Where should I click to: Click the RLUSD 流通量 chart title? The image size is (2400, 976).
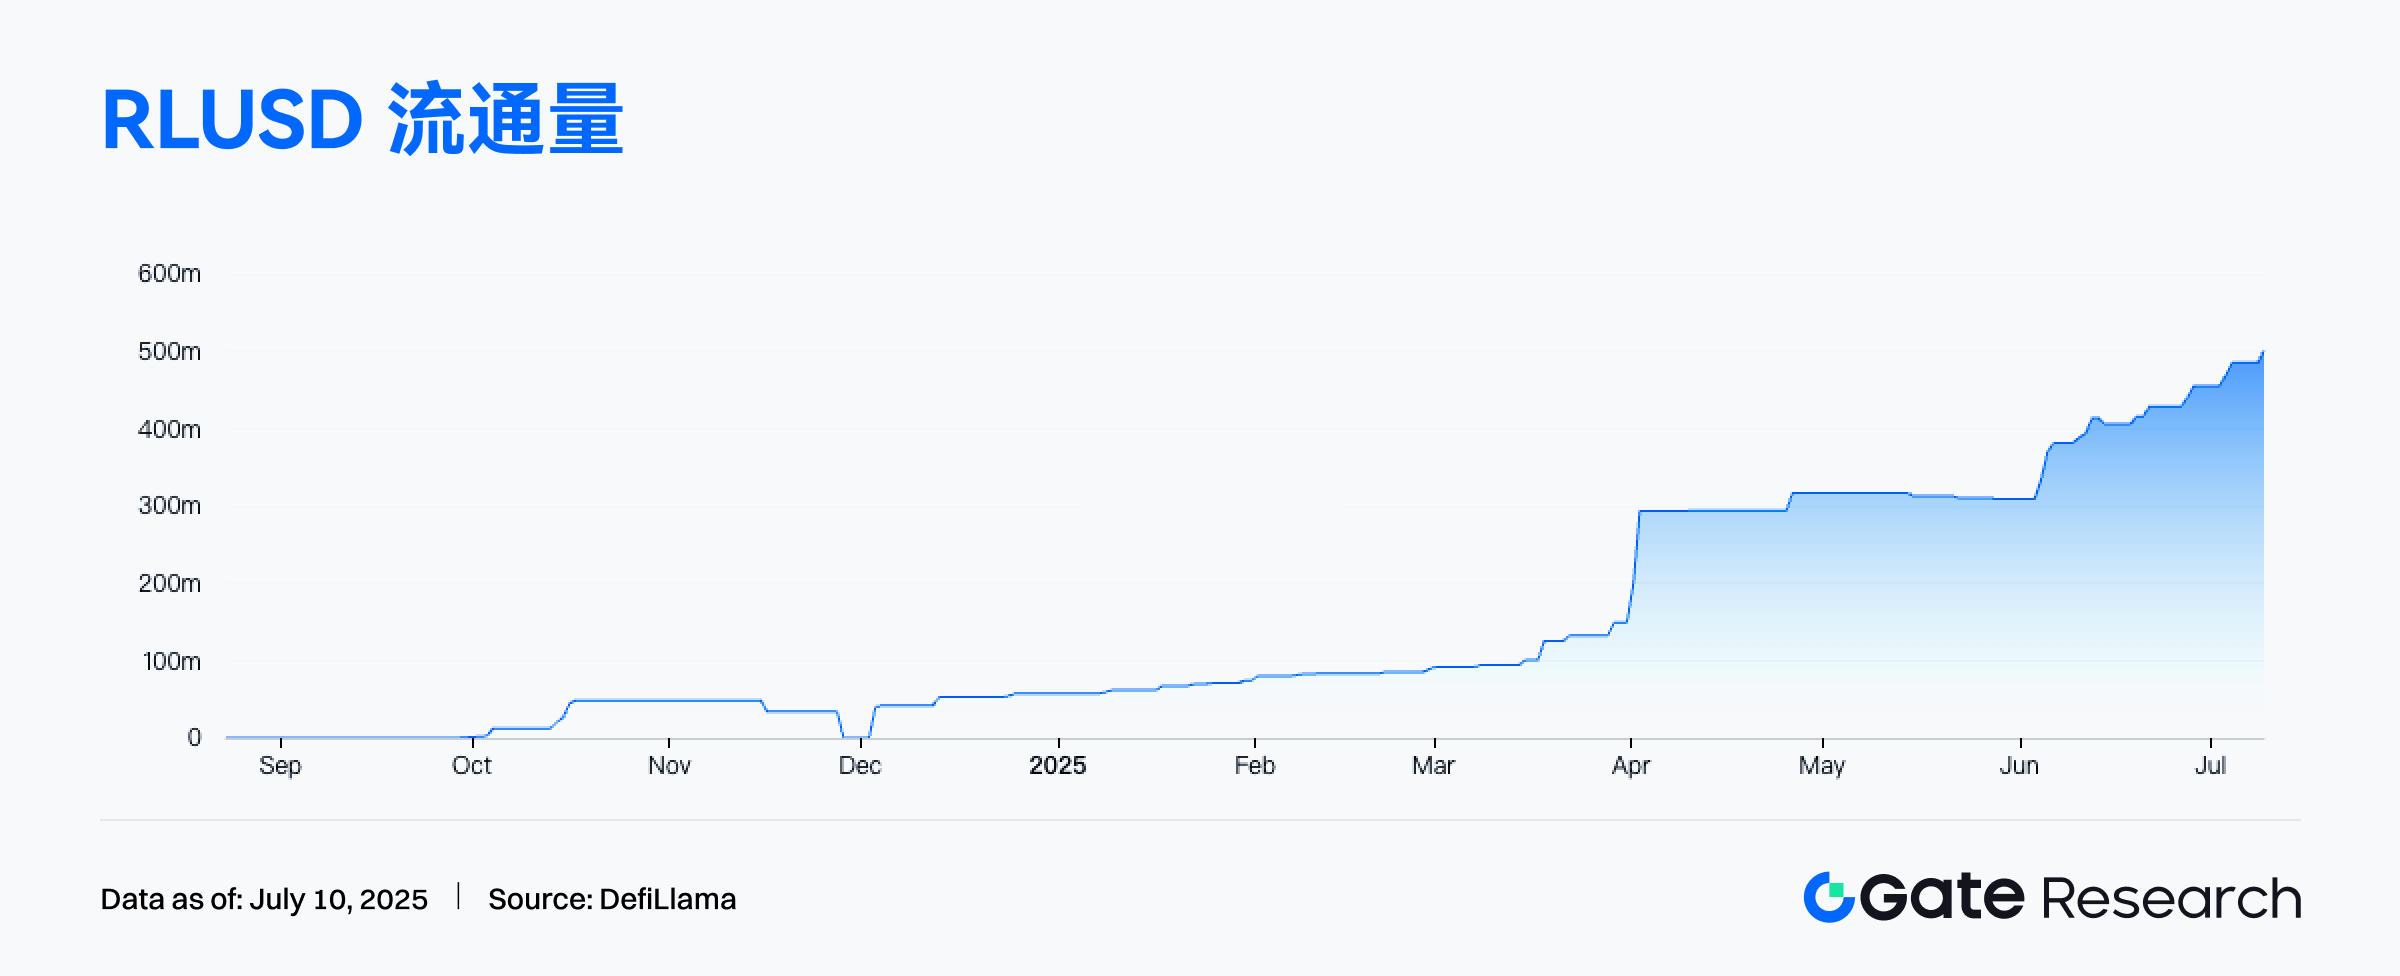click(x=363, y=120)
